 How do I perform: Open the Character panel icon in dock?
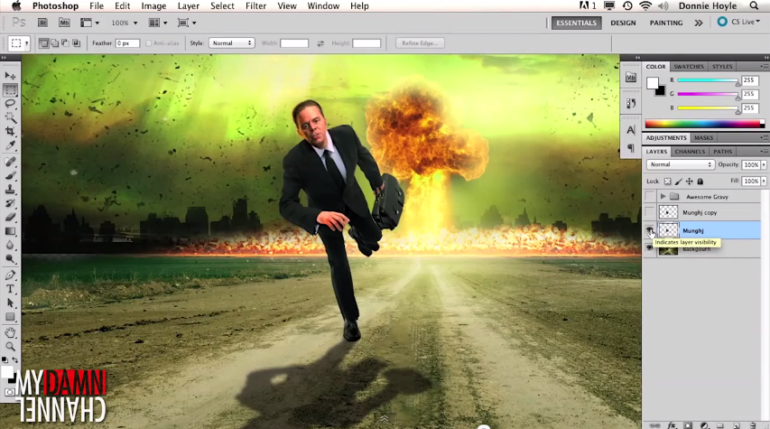[x=631, y=130]
